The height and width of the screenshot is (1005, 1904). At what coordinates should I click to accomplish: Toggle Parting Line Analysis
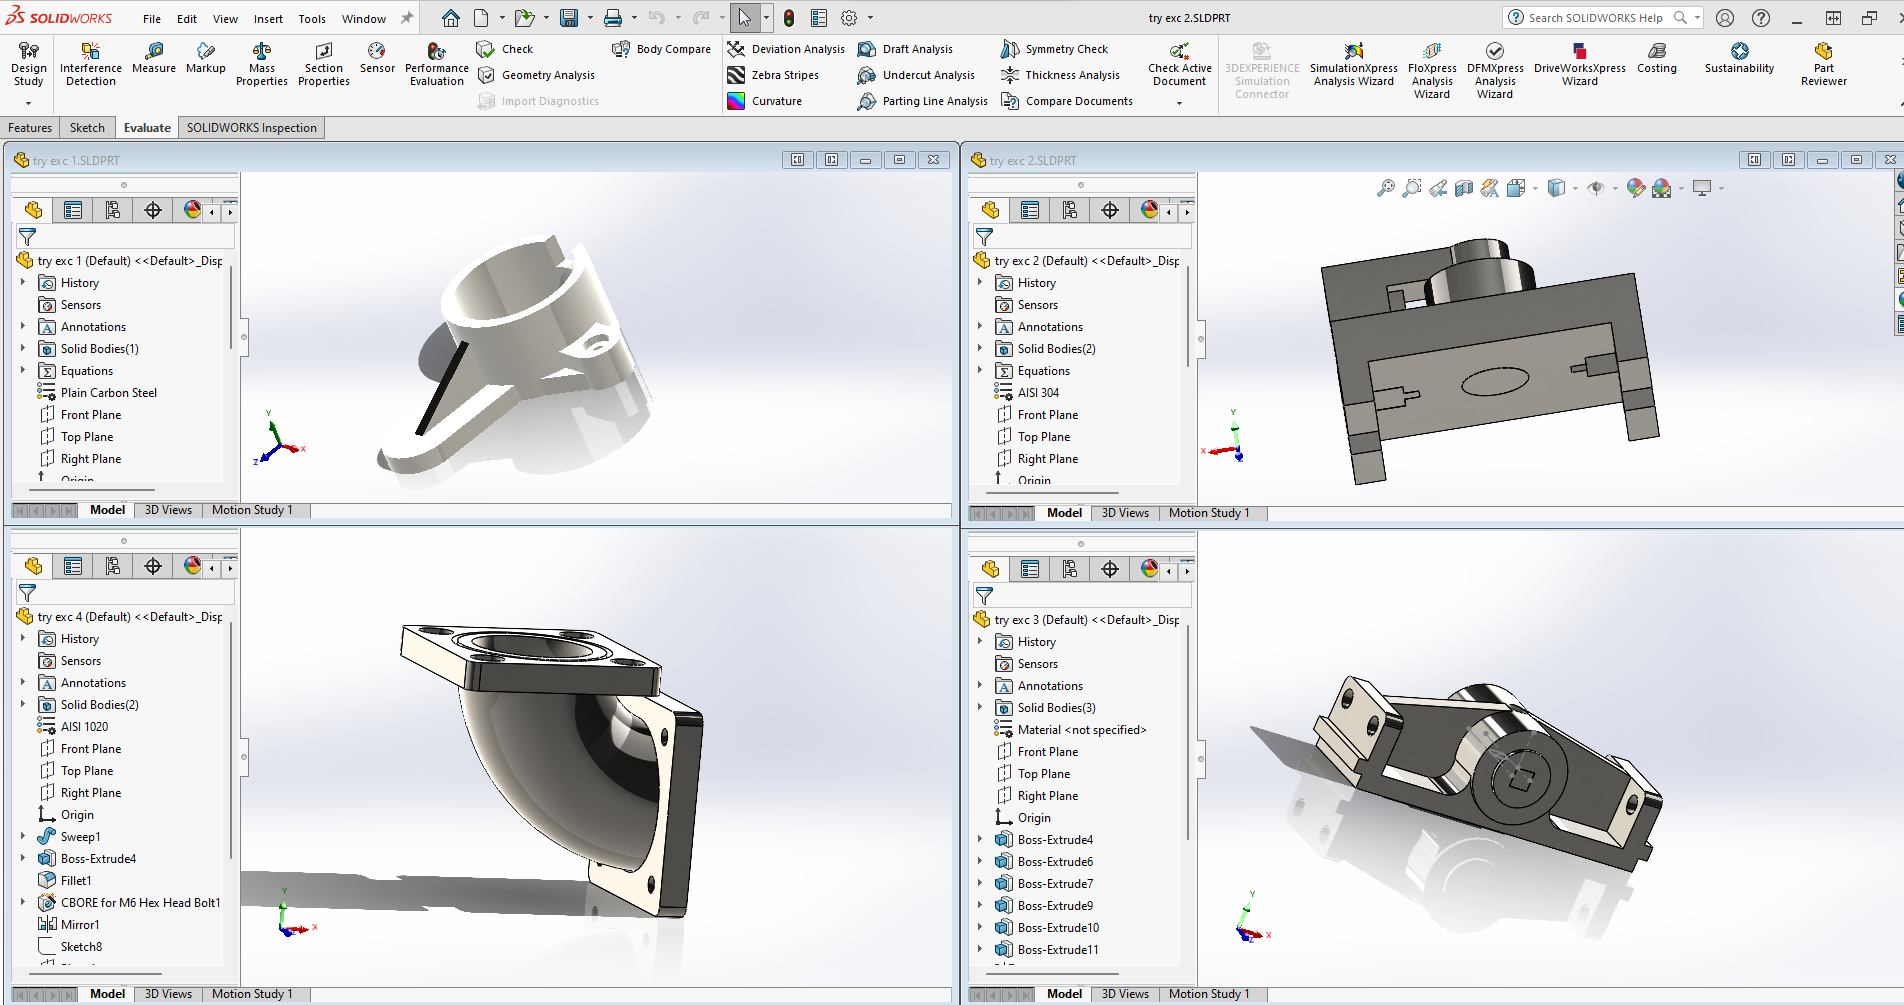922,101
